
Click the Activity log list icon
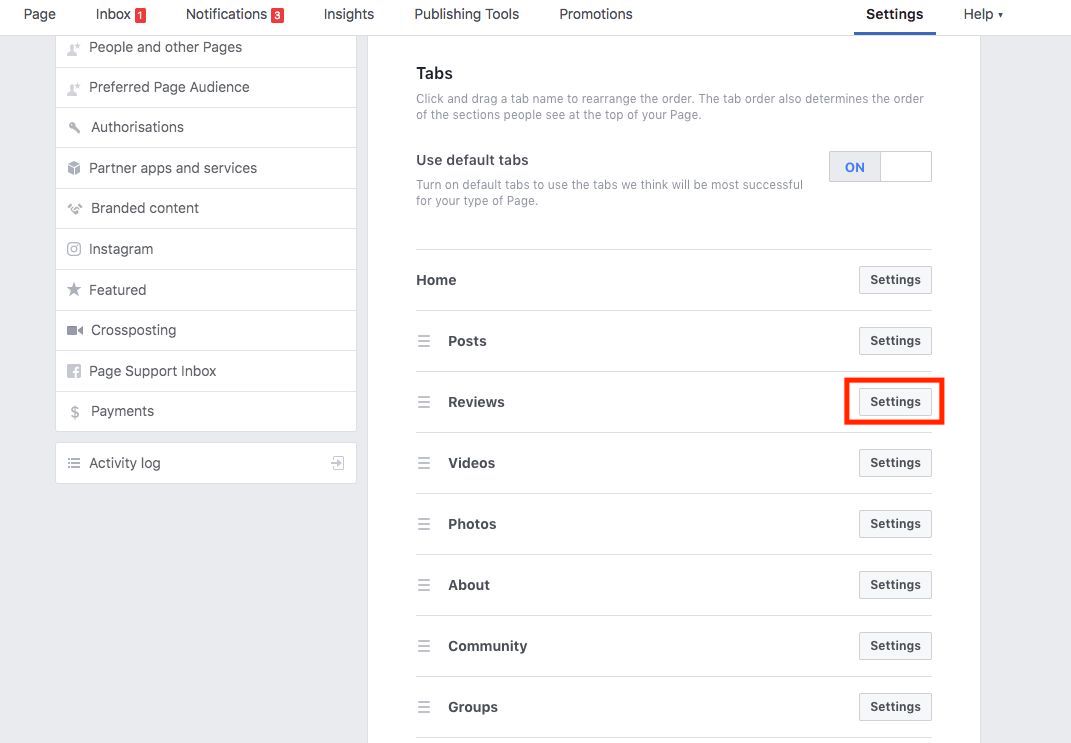pyautogui.click(x=74, y=463)
